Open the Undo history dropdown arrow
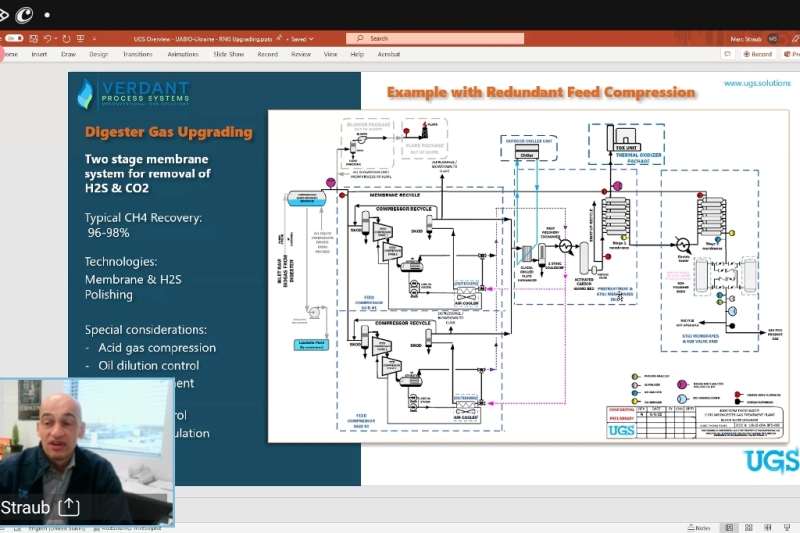Viewport: 800px width, 533px height. tap(56, 39)
